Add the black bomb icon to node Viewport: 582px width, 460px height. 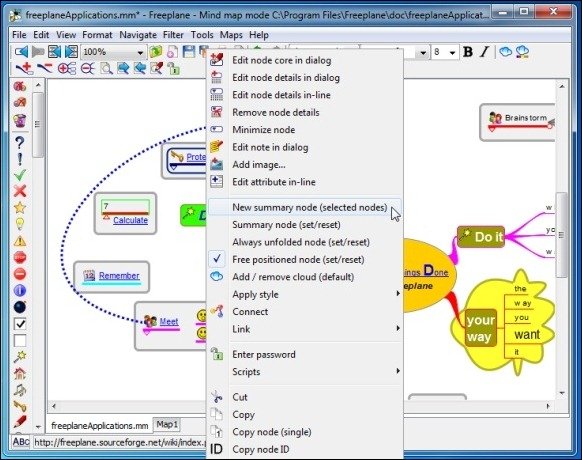pos(20,307)
